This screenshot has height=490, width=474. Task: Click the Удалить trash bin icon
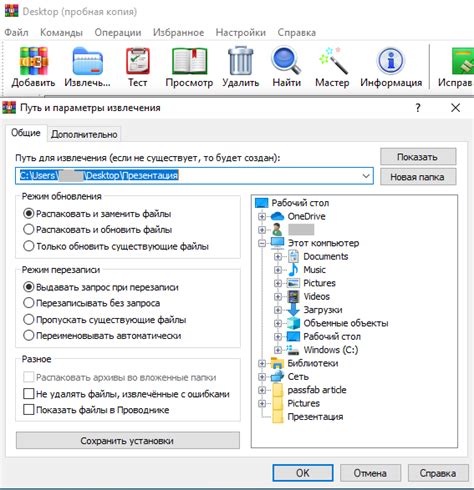coord(240,61)
